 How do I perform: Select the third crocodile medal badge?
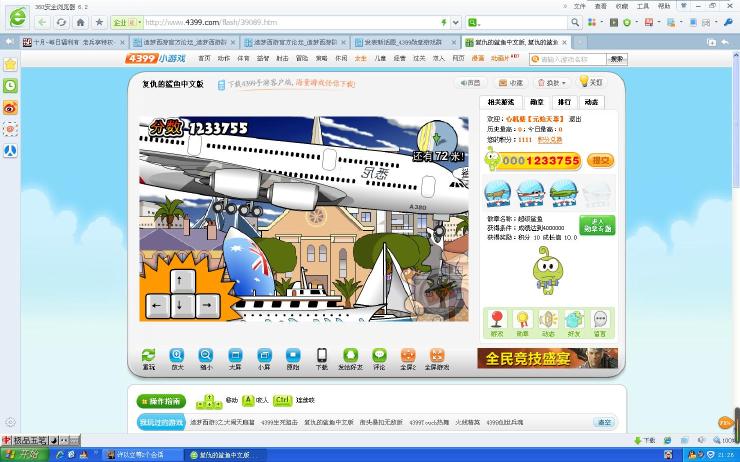click(563, 193)
